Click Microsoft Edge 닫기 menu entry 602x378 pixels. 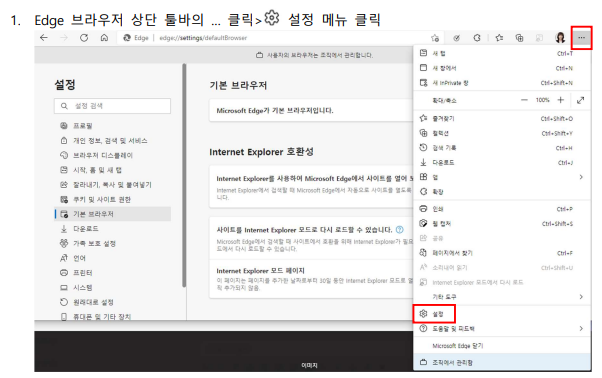502,346
